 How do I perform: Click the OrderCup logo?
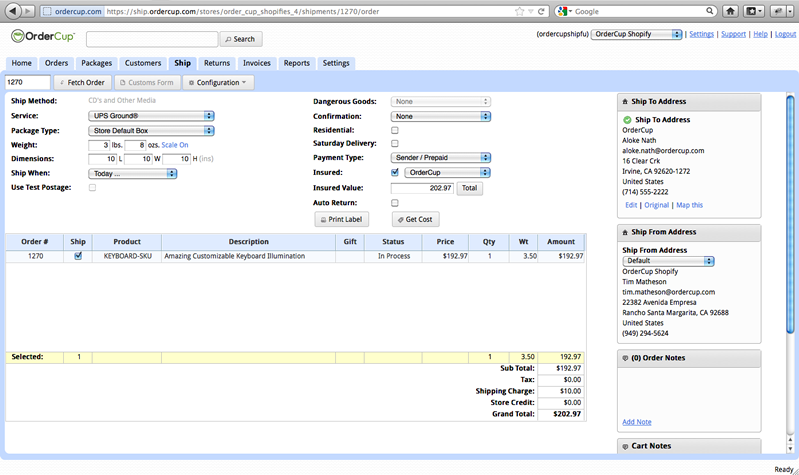[43, 36]
